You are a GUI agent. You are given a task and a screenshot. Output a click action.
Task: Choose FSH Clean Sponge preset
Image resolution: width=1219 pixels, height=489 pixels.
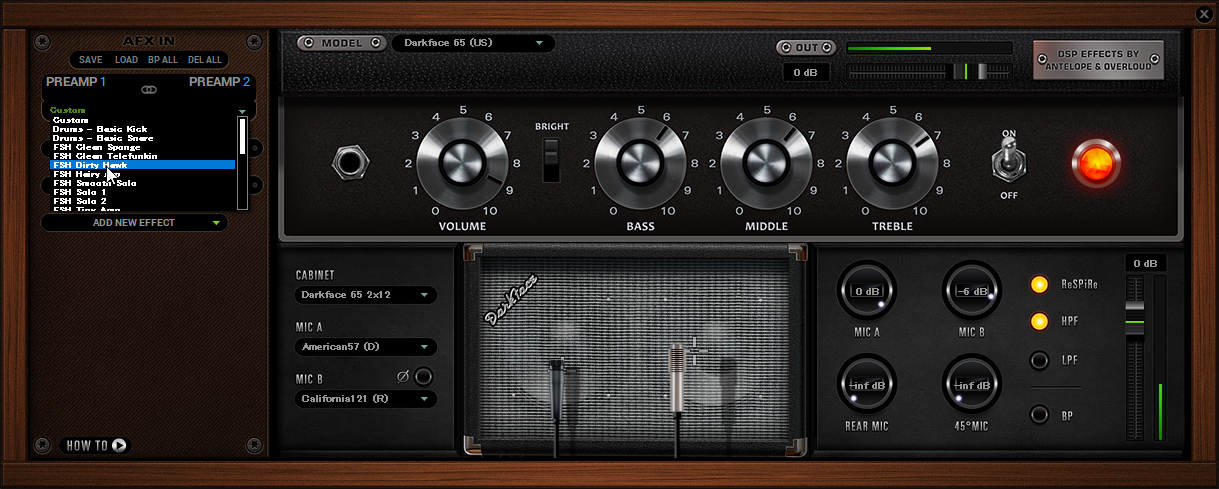tap(144, 147)
